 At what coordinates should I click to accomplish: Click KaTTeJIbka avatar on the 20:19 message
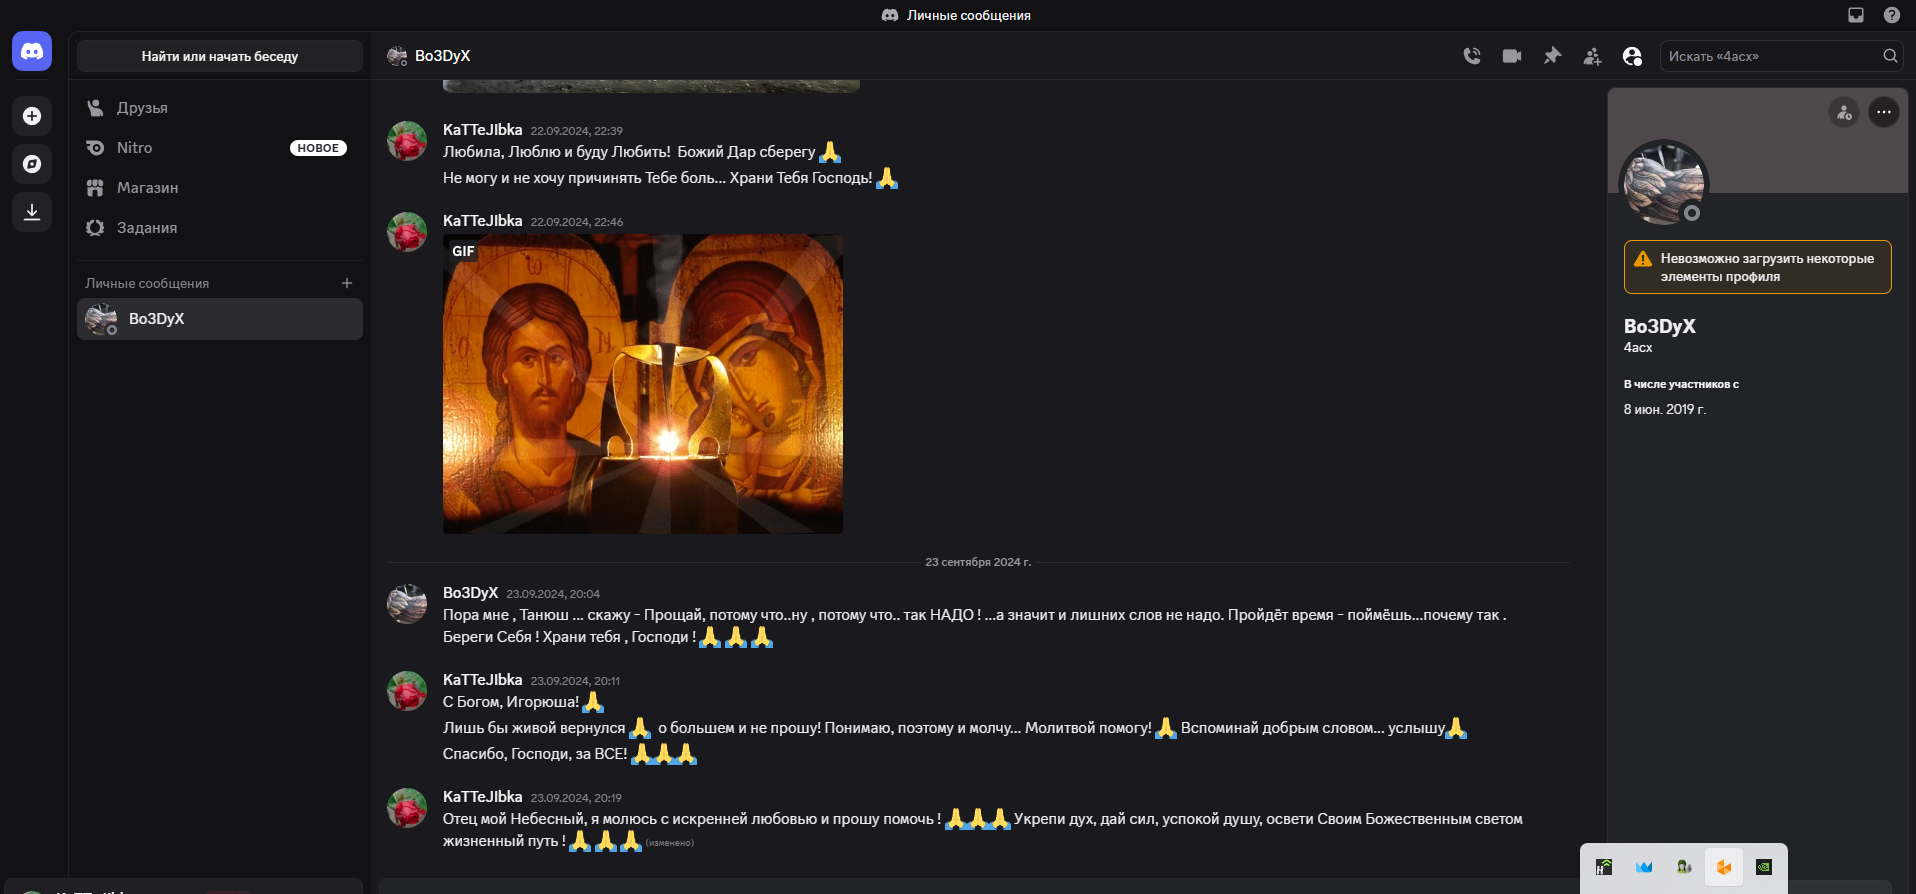click(x=407, y=808)
